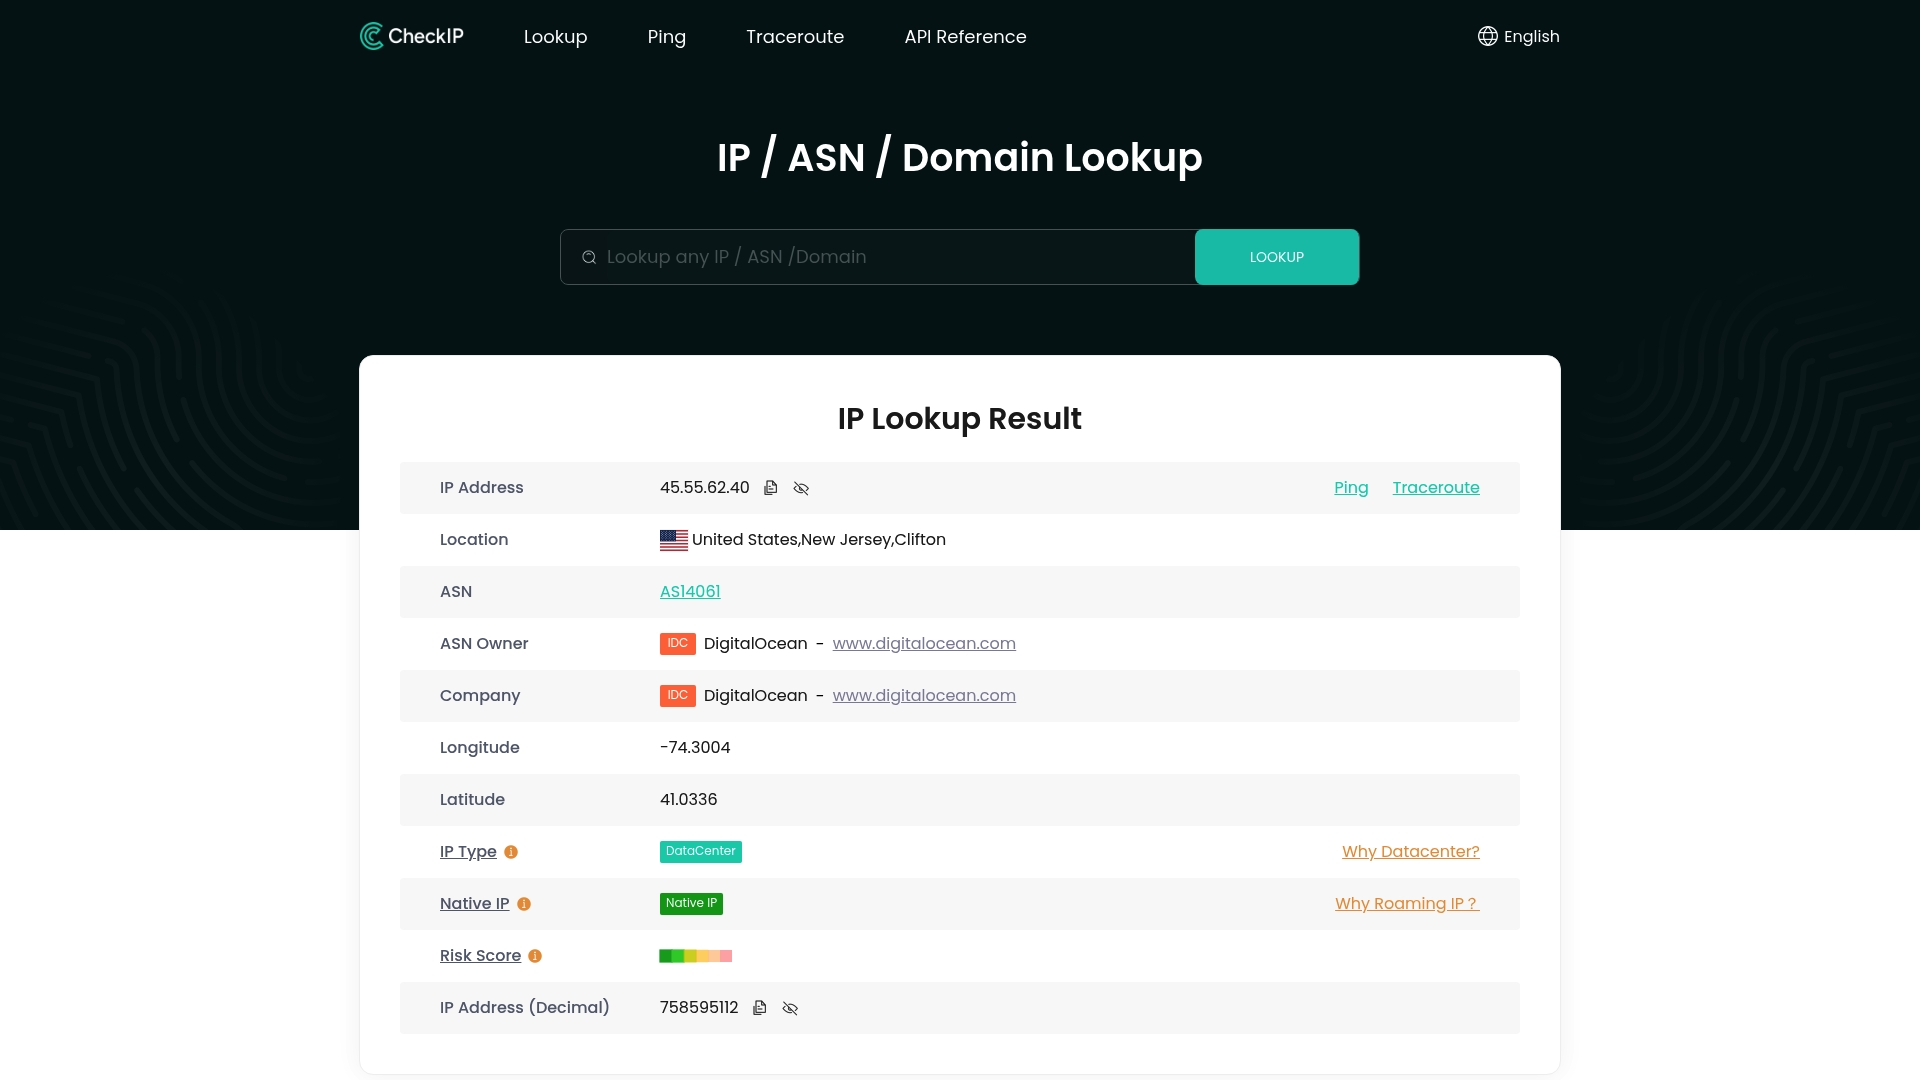Copy the decimal IP address 758595112
The height and width of the screenshot is (1080, 1920).
point(760,1008)
